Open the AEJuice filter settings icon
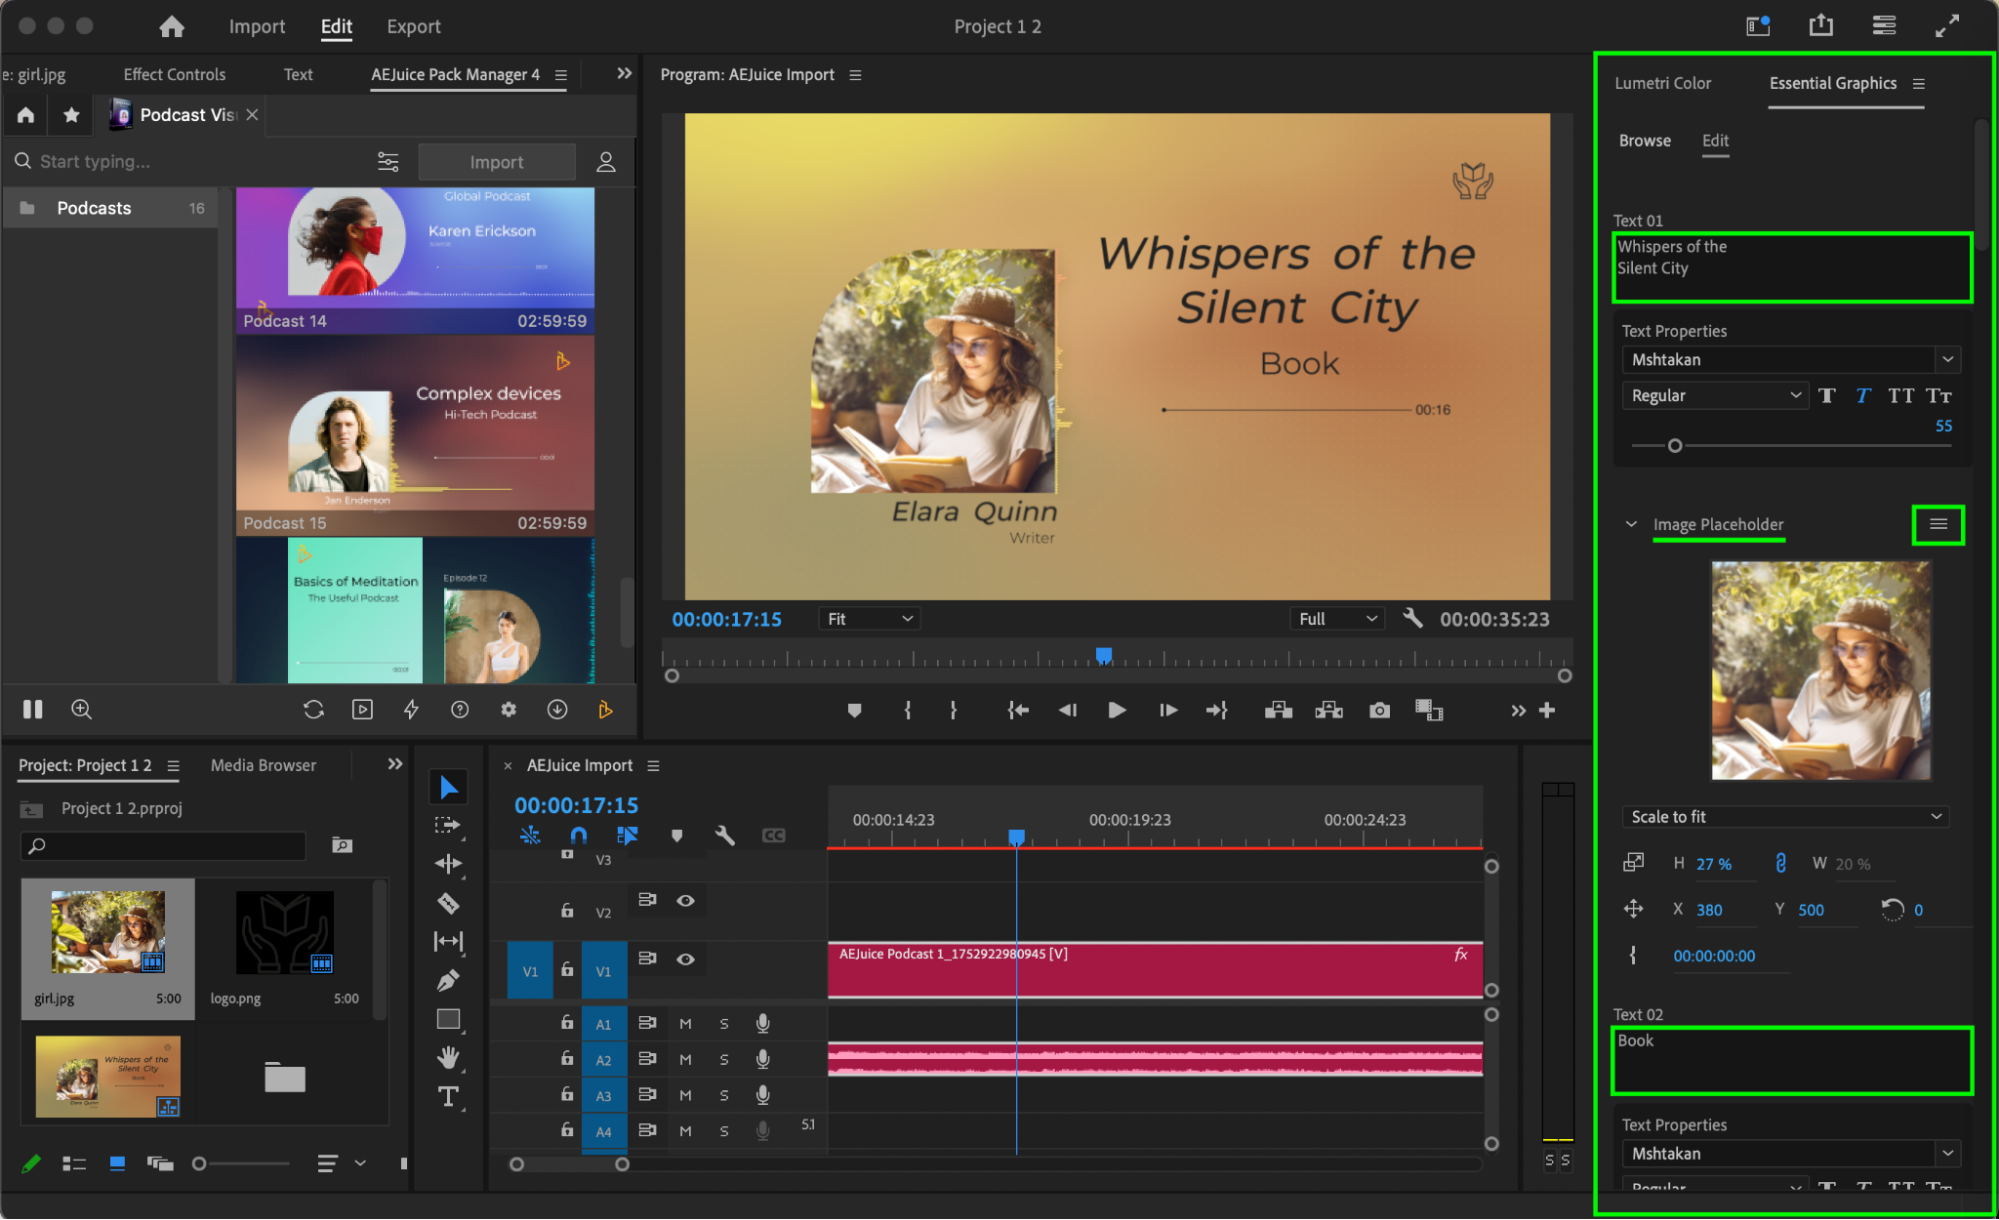Viewport: 1999px width, 1220px height. point(388,162)
